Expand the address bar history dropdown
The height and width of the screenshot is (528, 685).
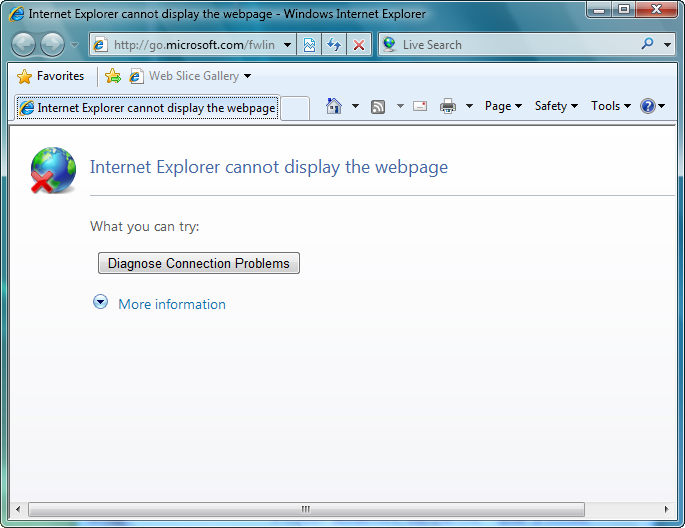click(x=287, y=45)
